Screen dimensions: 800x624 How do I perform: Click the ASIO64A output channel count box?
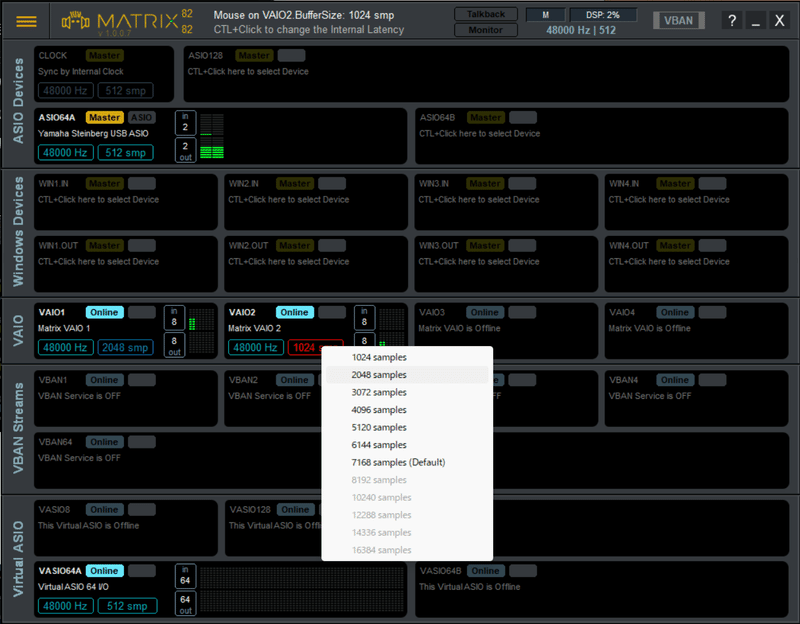point(185,151)
